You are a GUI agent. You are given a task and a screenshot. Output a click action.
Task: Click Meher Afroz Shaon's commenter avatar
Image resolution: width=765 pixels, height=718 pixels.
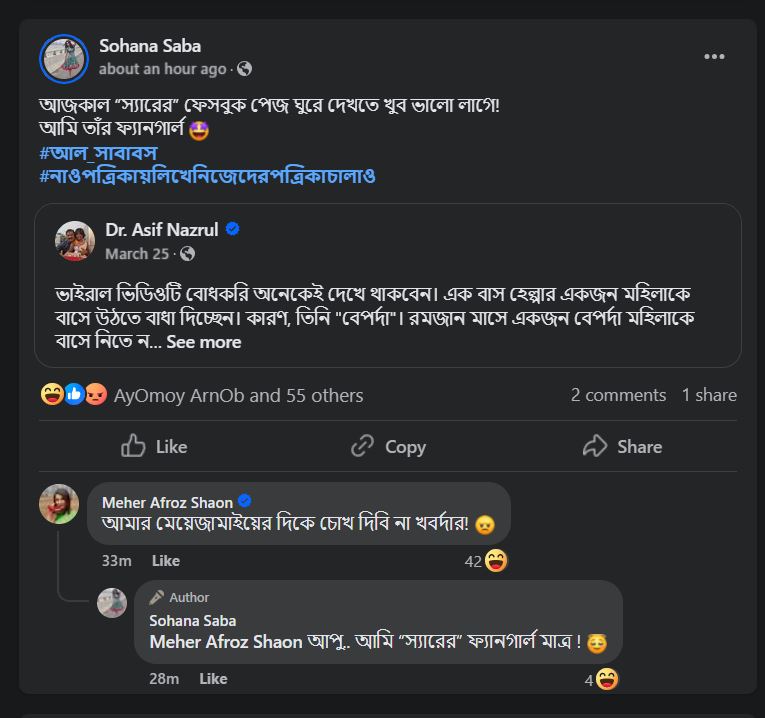click(59, 504)
